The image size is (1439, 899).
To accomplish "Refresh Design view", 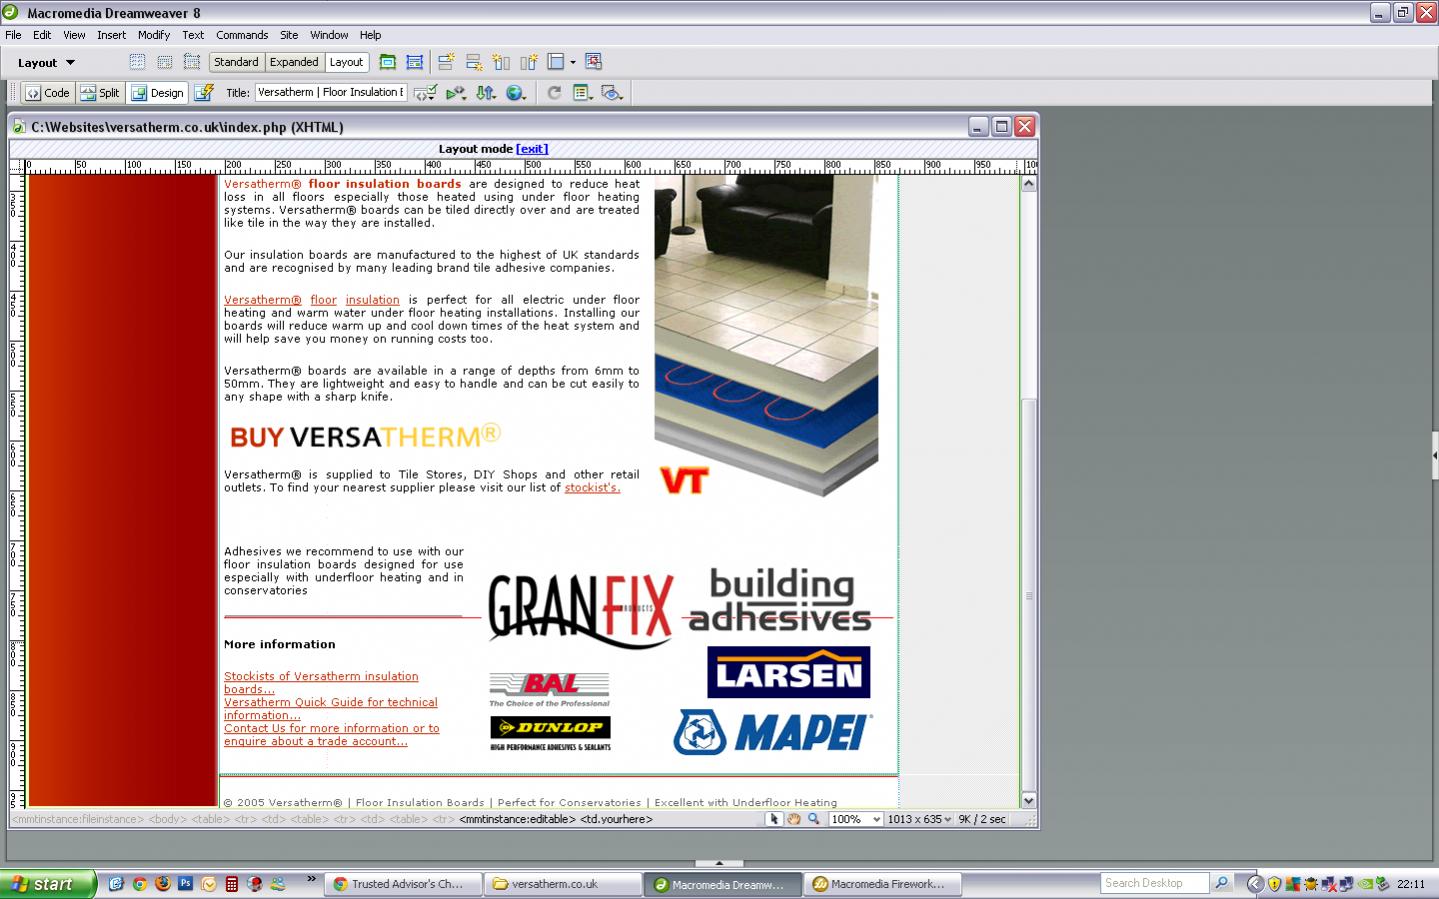I will tap(554, 92).
